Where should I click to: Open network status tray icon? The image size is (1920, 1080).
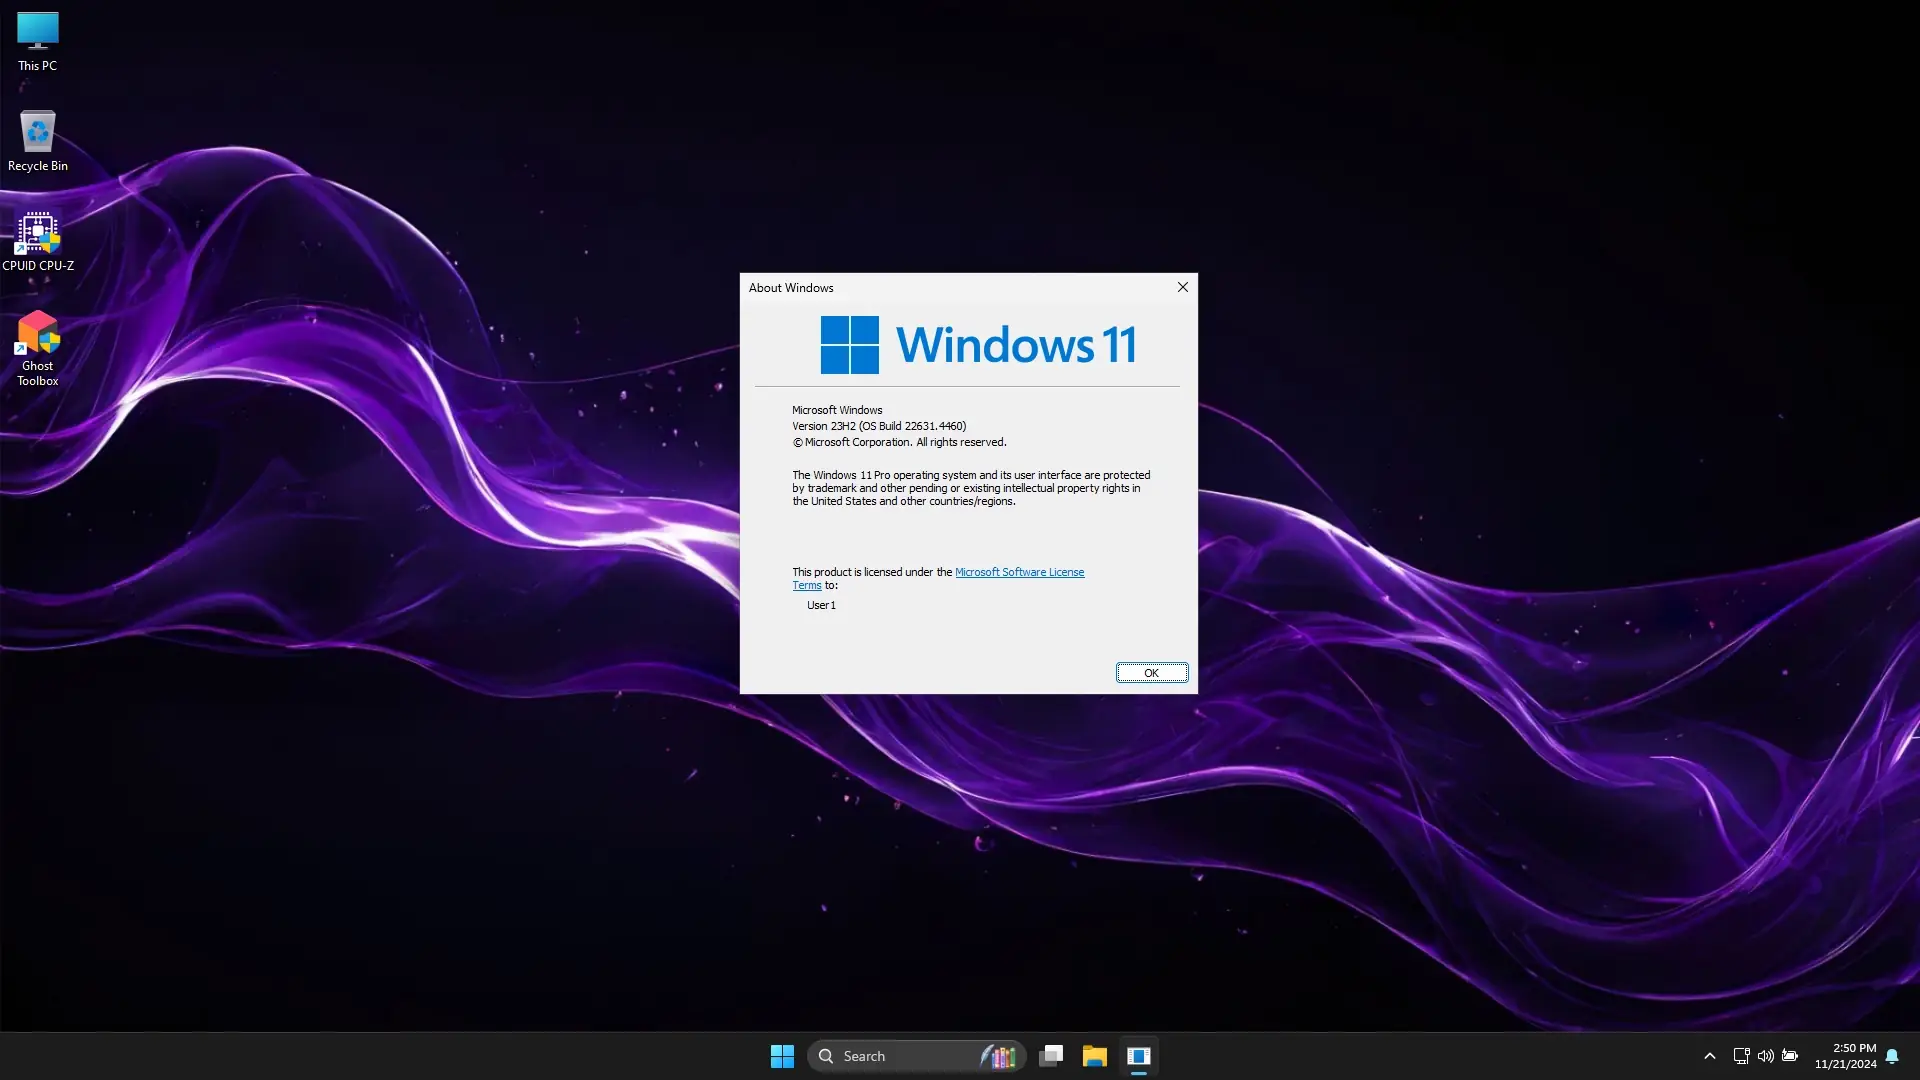click(1741, 1056)
